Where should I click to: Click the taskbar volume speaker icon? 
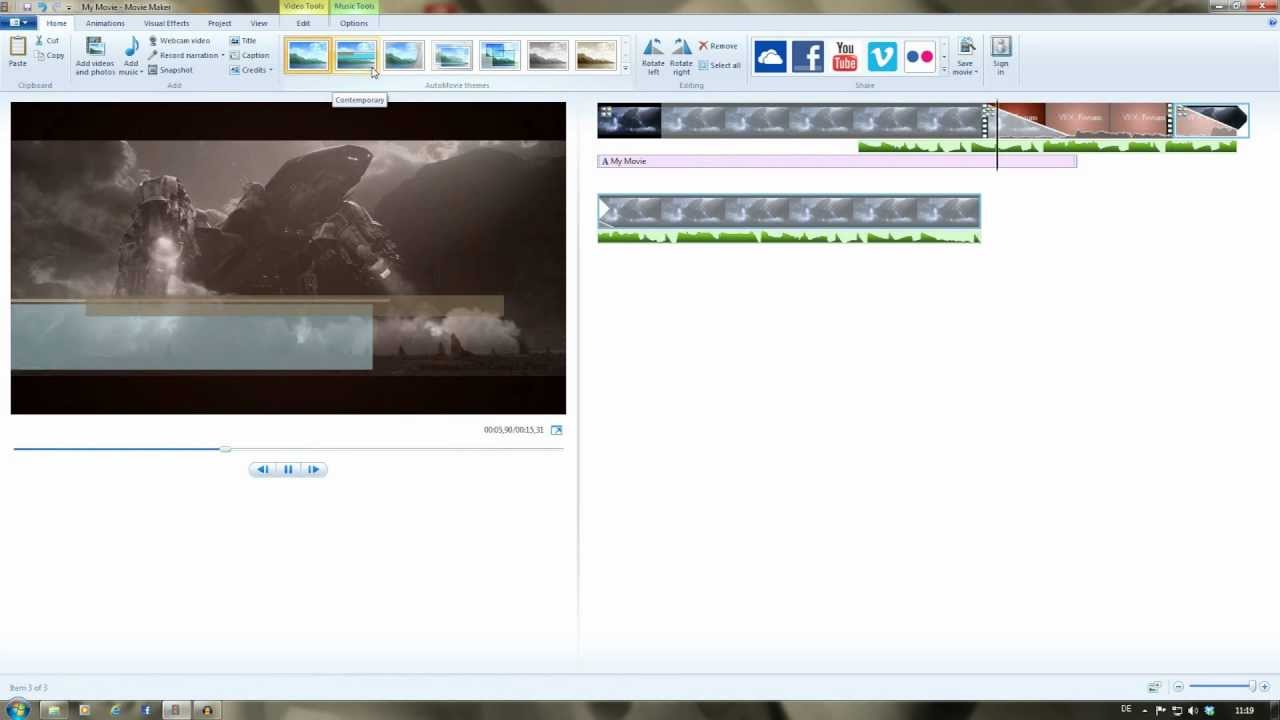[1193, 710]
